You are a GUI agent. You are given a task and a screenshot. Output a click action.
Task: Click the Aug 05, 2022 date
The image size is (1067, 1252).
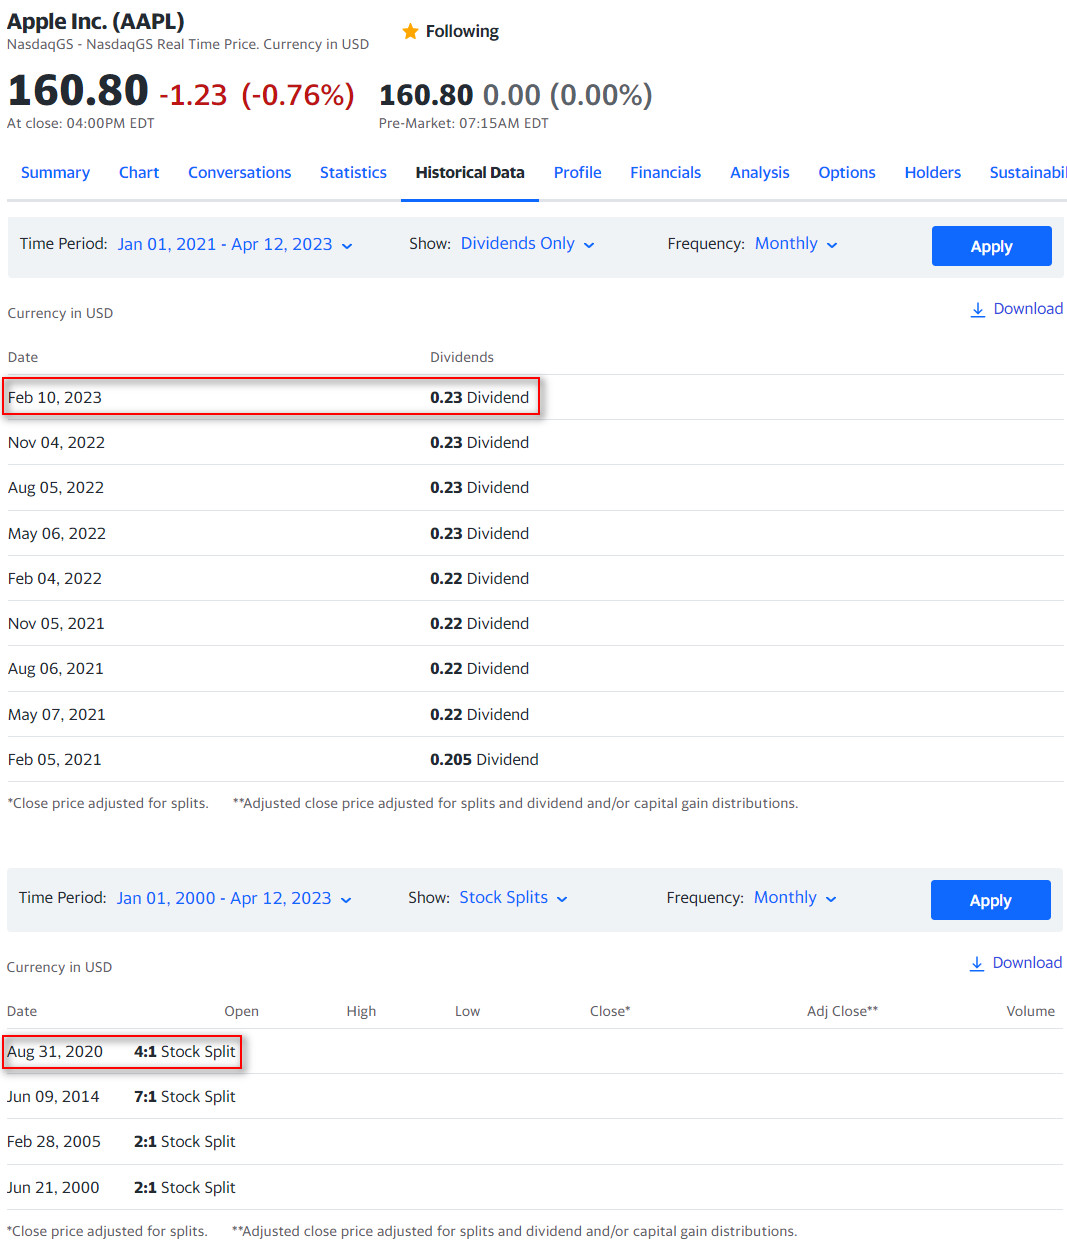[x=56, y=488]
